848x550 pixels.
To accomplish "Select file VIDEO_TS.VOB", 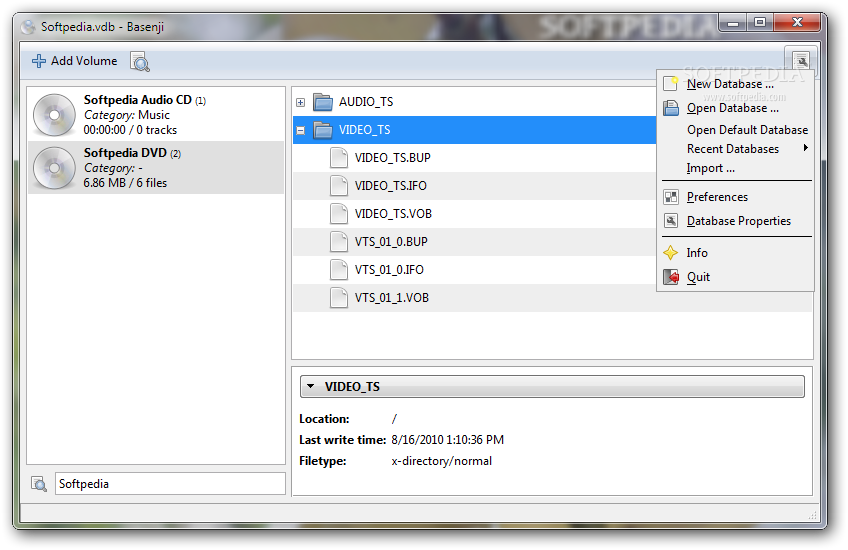I will (x=393, y=214).
